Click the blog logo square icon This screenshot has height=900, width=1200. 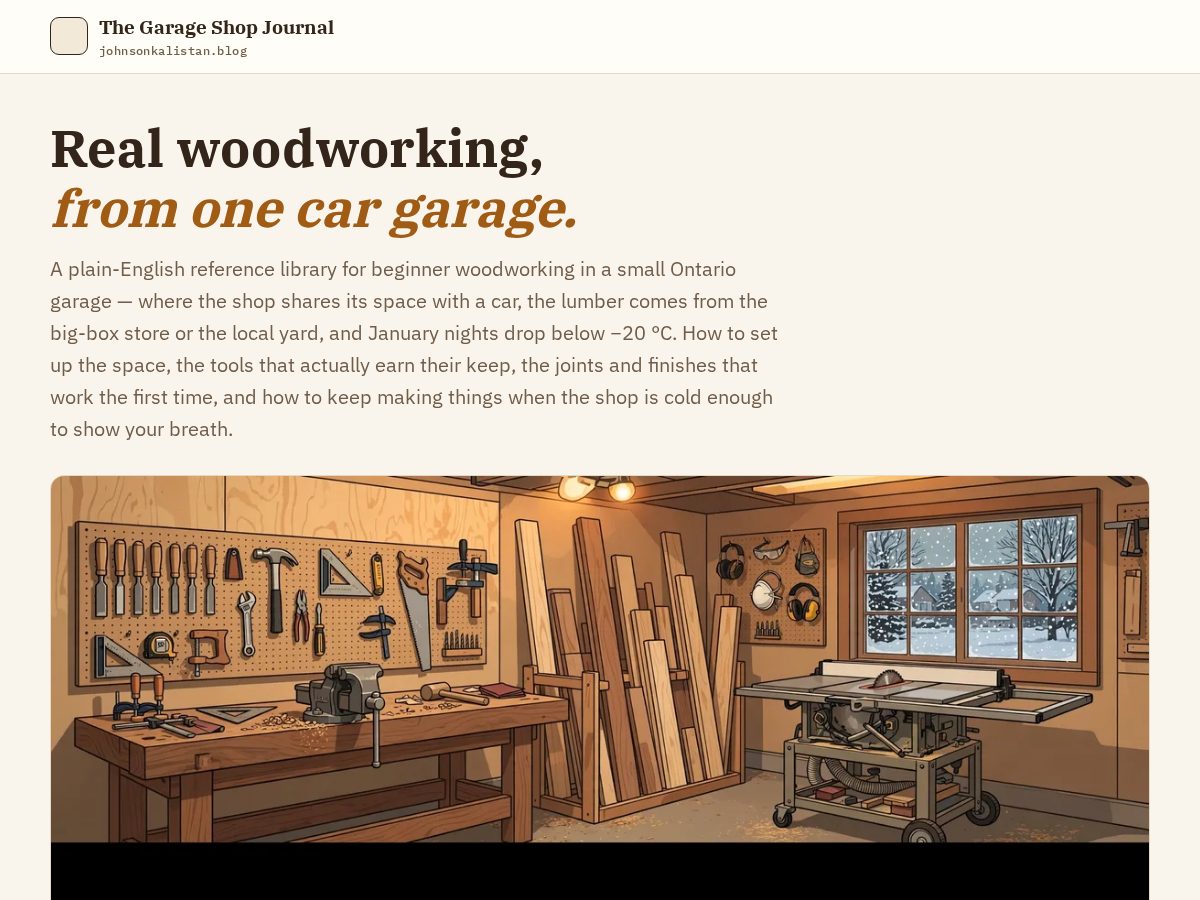click(x=69, y=36)
